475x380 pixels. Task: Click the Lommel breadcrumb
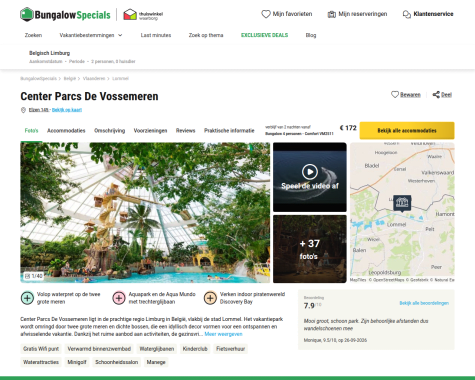tap(120, 79)
